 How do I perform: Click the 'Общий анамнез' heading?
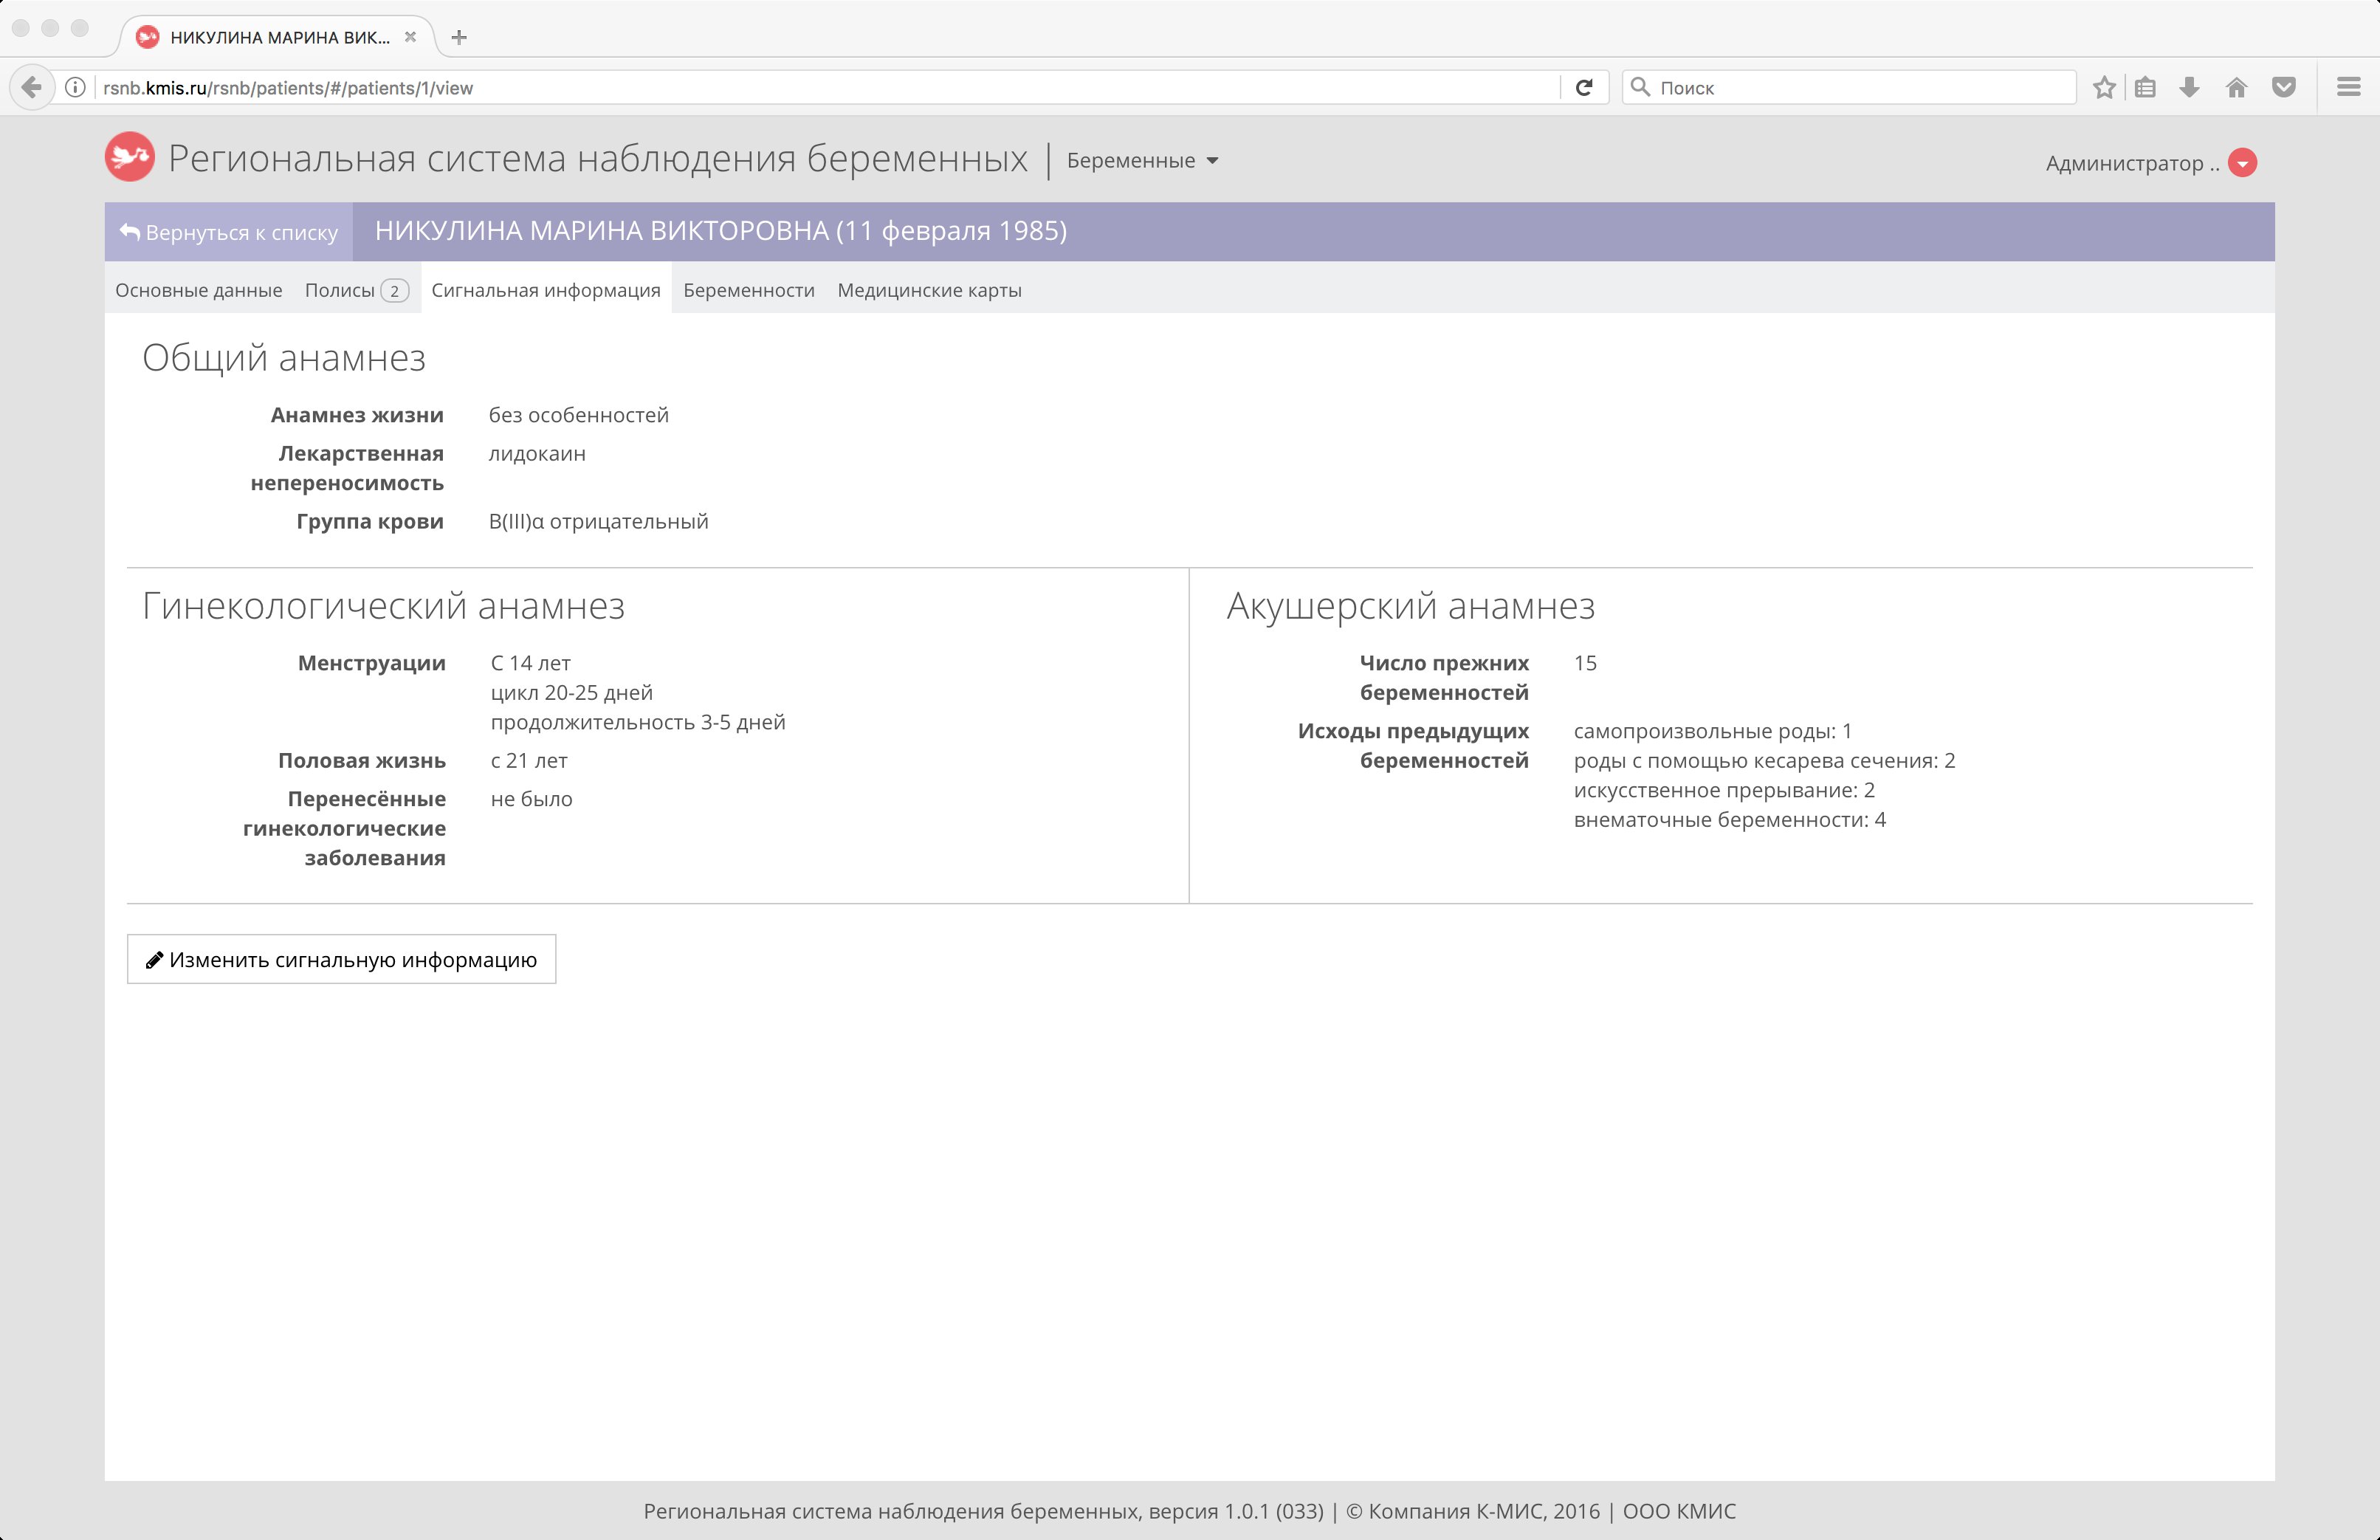[284, 358]
